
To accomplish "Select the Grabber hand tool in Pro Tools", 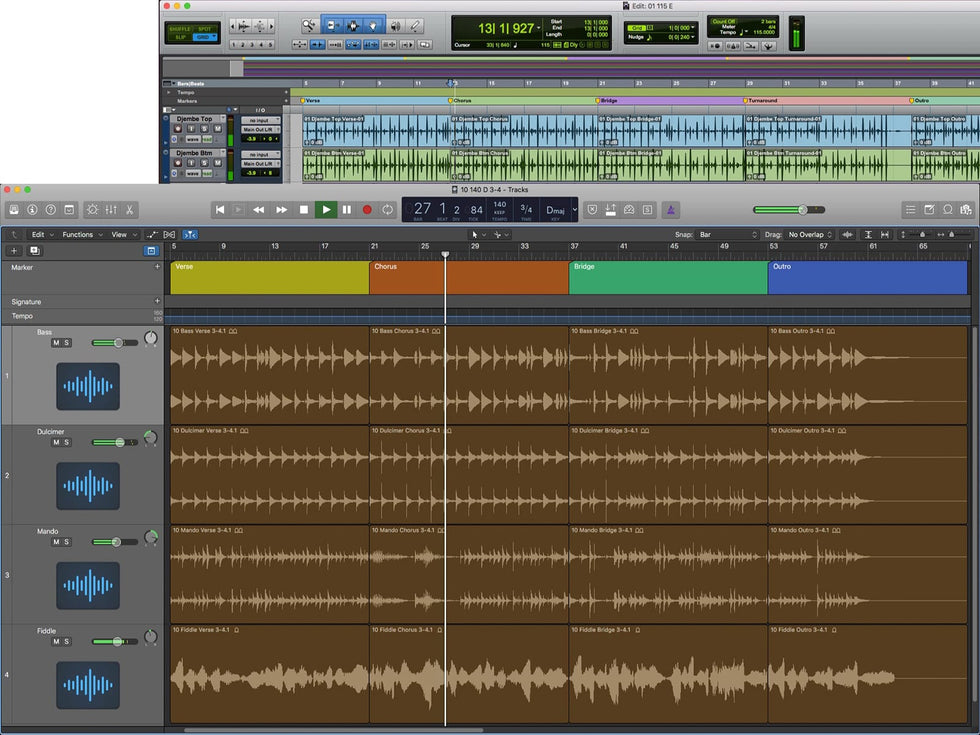I will coord(373,25).
